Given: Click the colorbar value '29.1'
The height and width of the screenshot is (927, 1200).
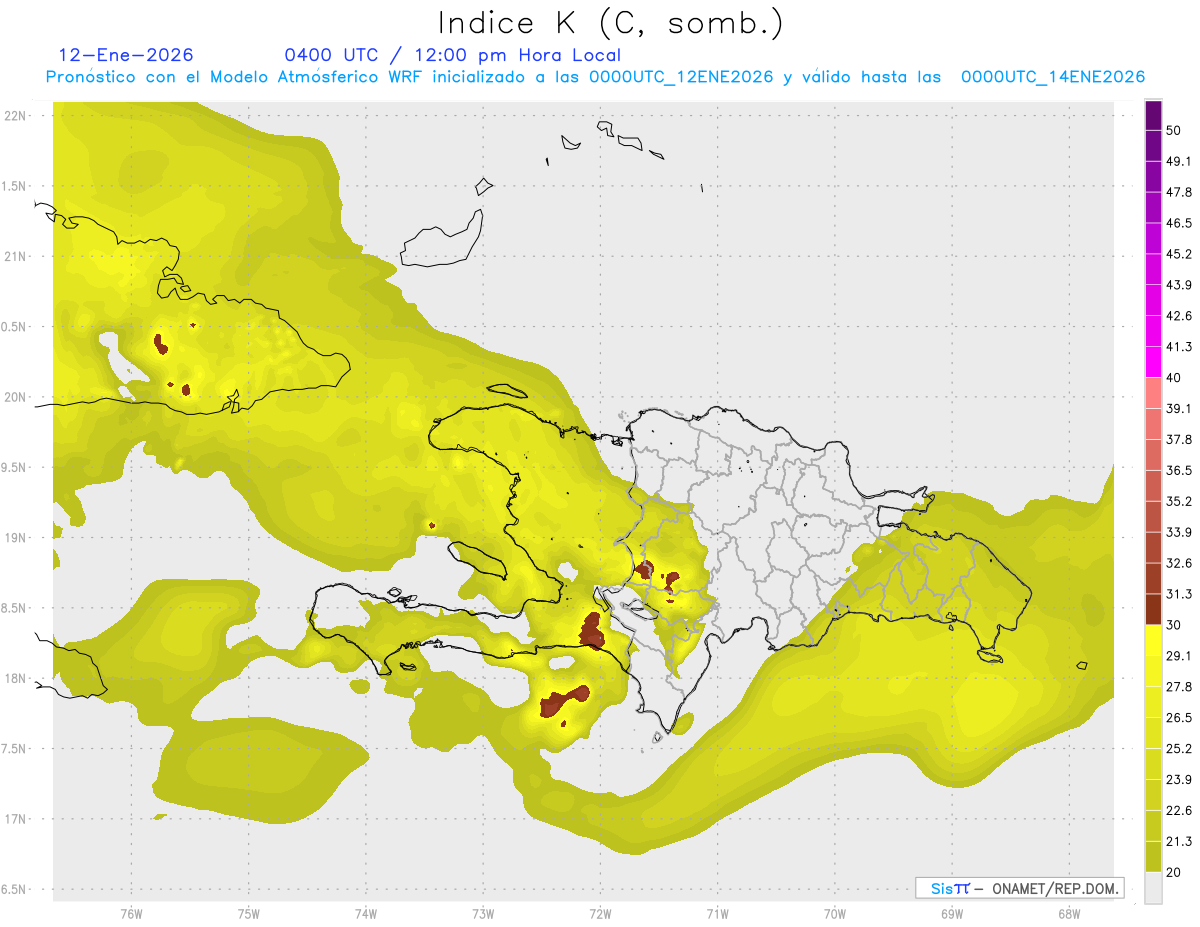Looking at the screenshot, I should [1179, 656].
